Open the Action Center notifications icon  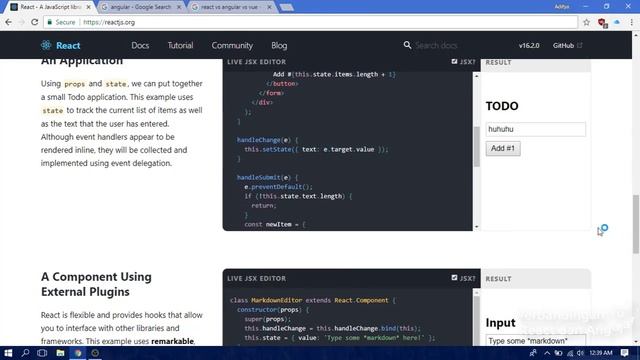624,353
